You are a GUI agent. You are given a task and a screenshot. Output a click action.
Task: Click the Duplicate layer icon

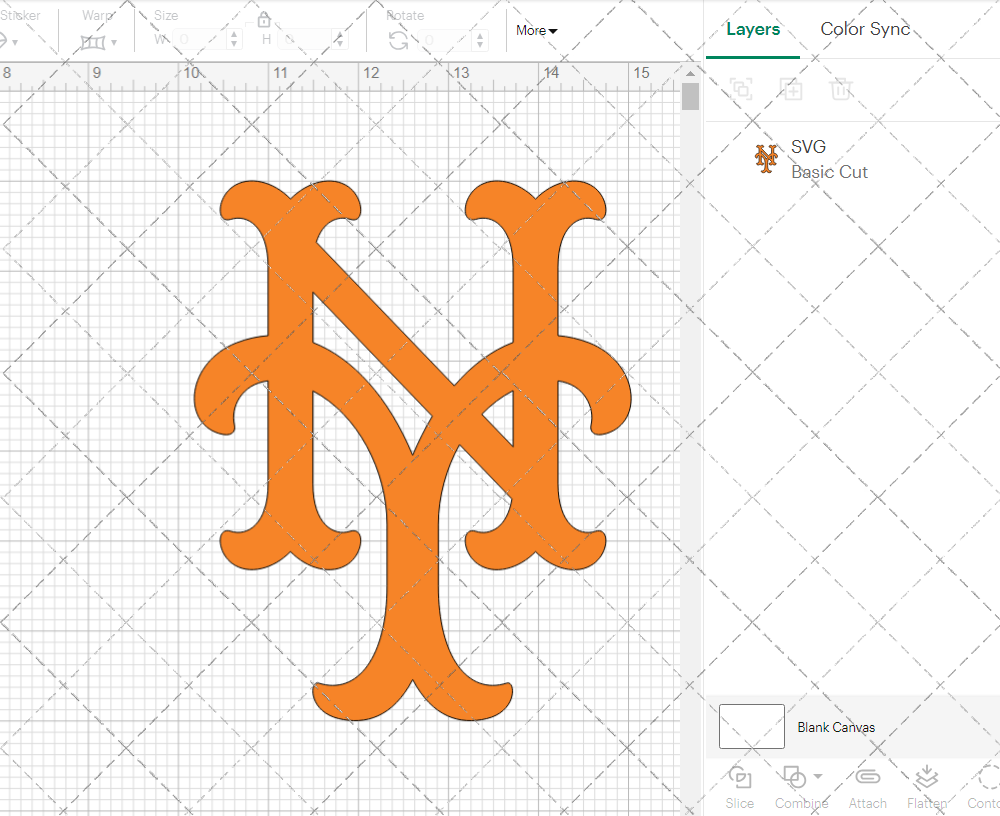click(x=791, y=89)
